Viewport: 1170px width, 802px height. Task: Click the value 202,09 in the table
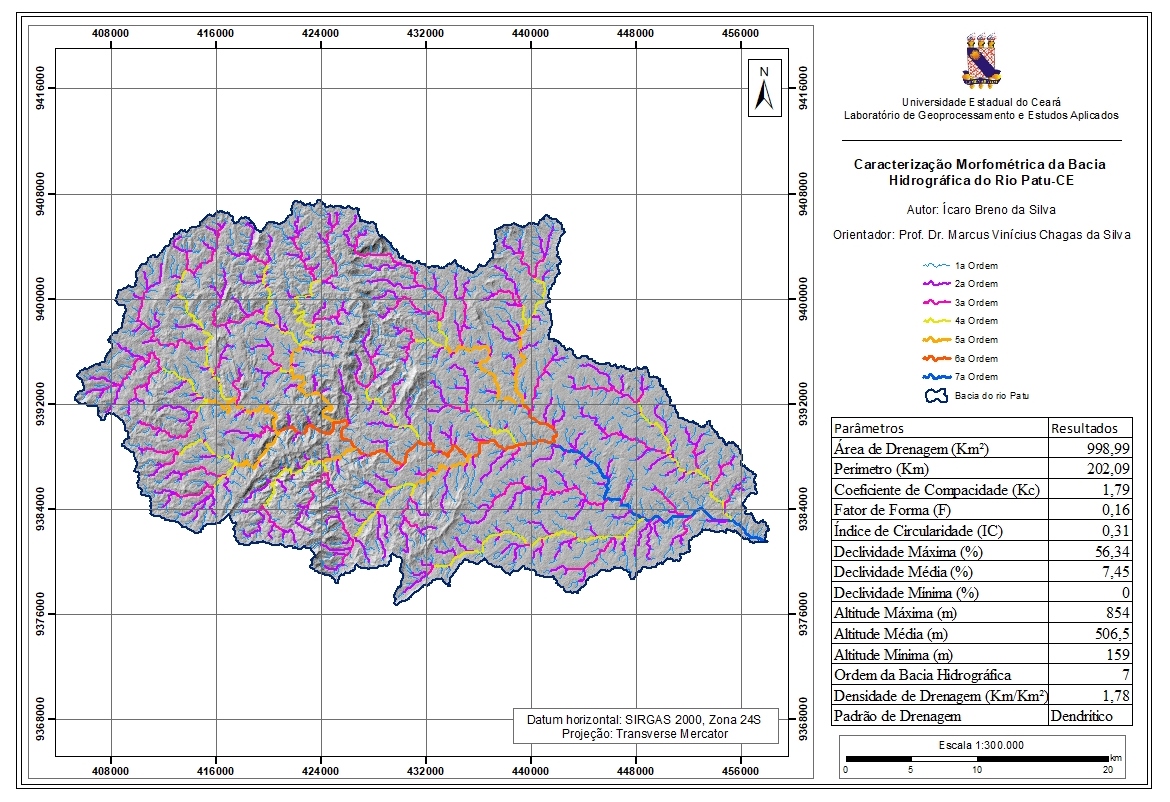1108,469
